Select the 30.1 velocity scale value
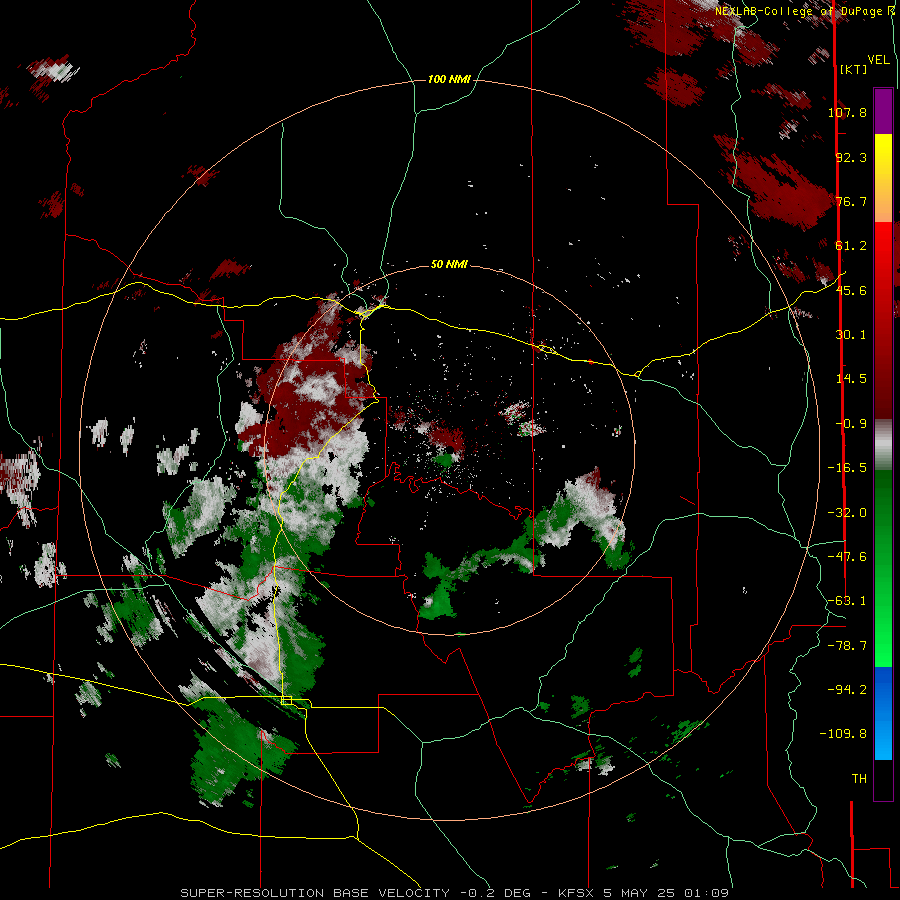The image size is (900, 900). pos(851,335)
